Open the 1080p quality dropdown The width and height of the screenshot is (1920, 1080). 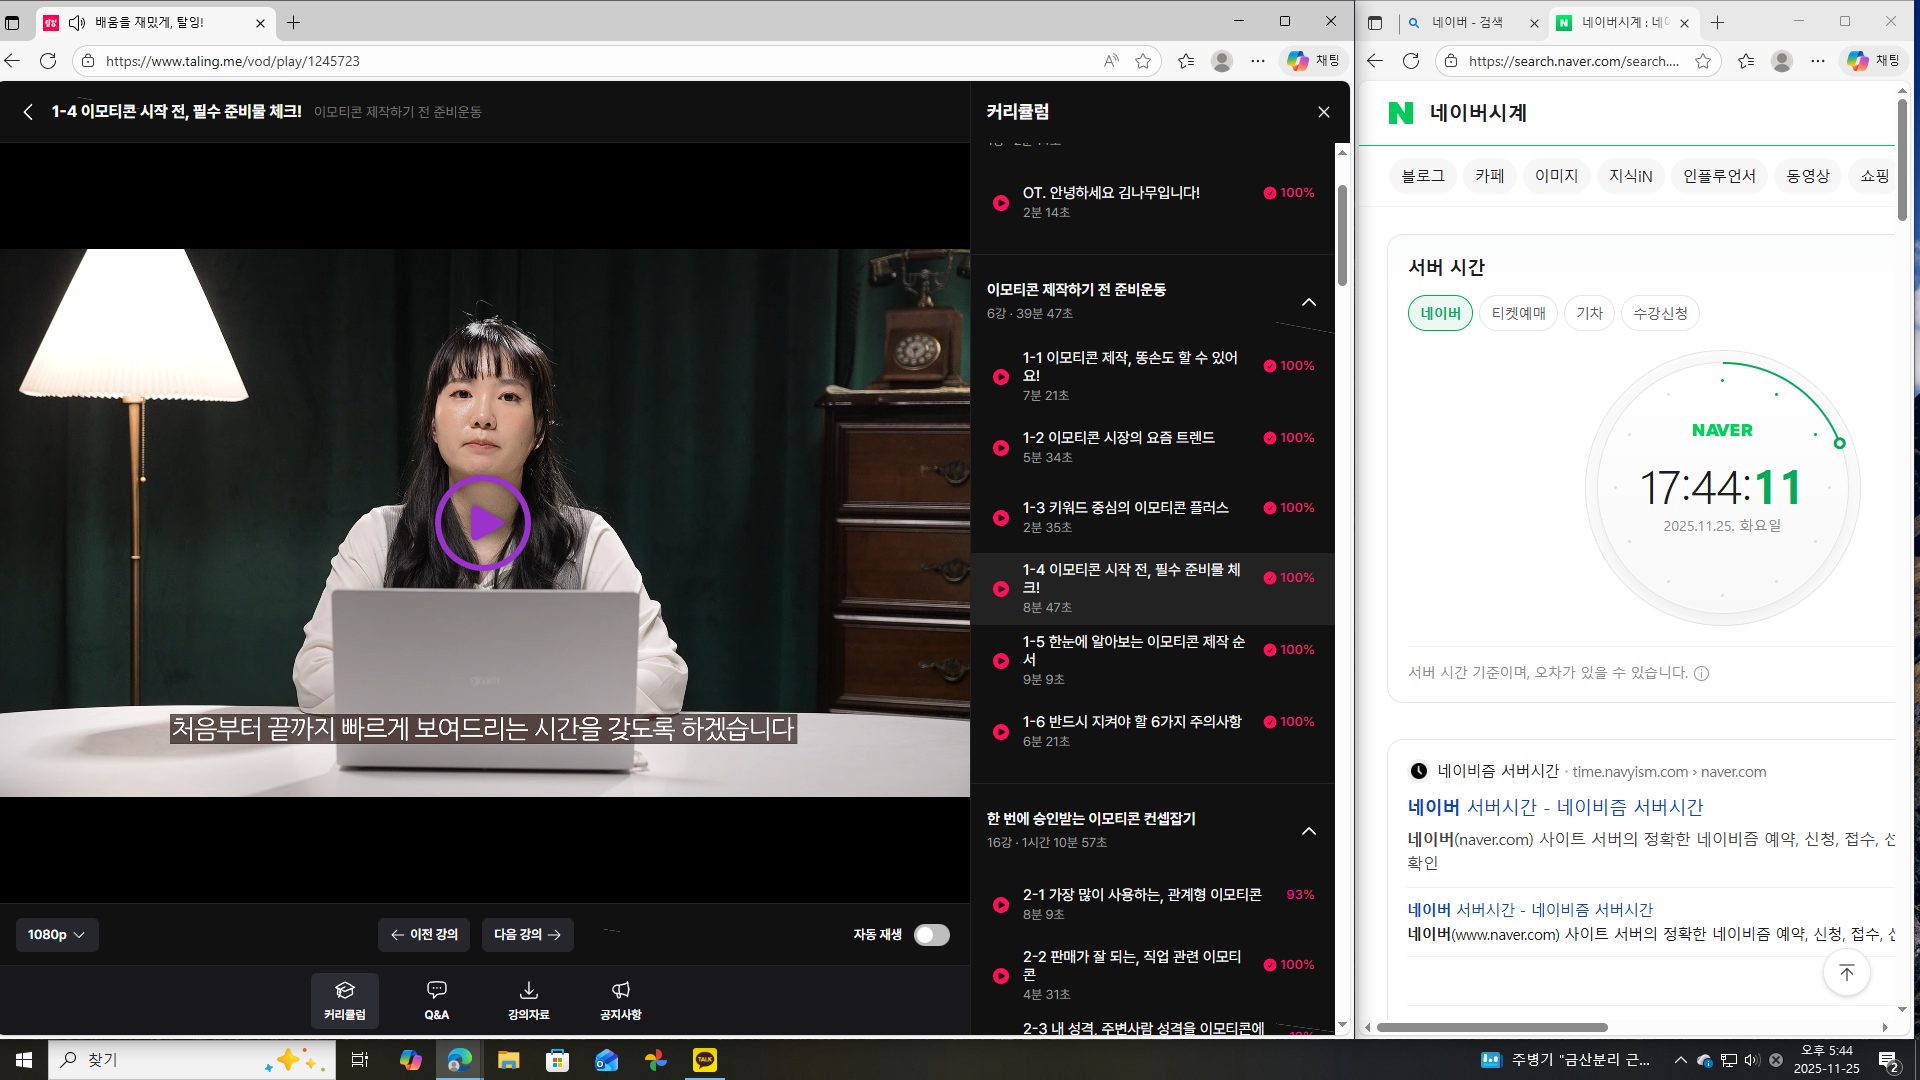click(x=57, y=935)
